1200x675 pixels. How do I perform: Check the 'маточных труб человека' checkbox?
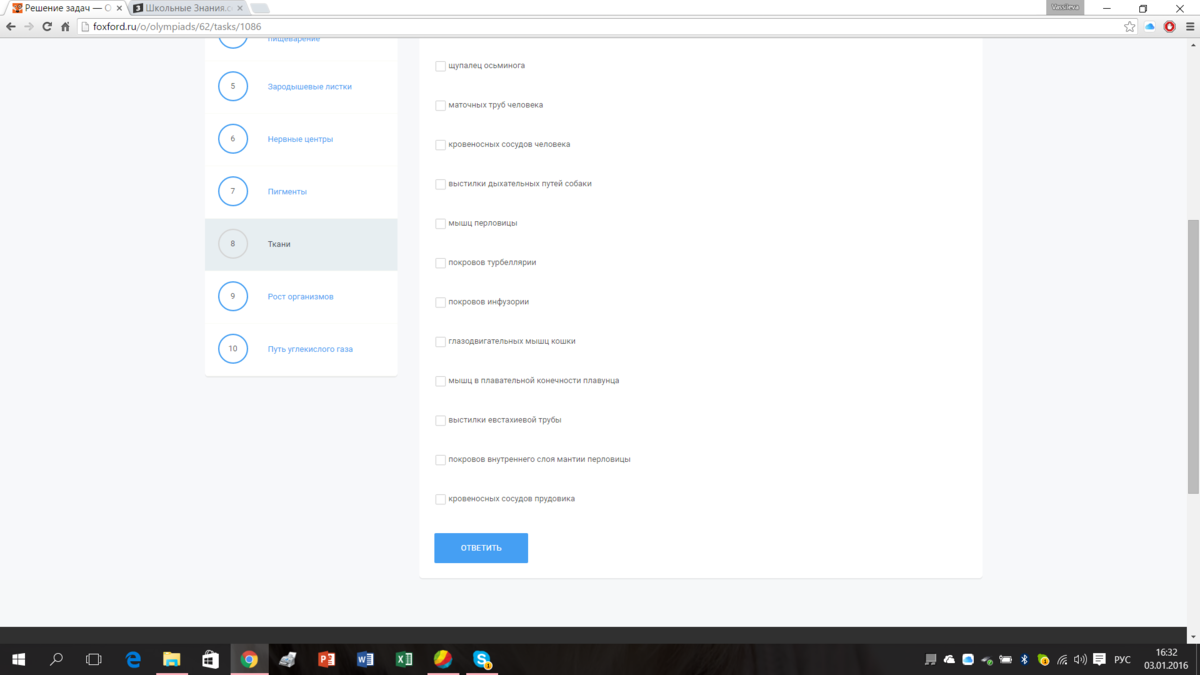click(x=440, y=105)
